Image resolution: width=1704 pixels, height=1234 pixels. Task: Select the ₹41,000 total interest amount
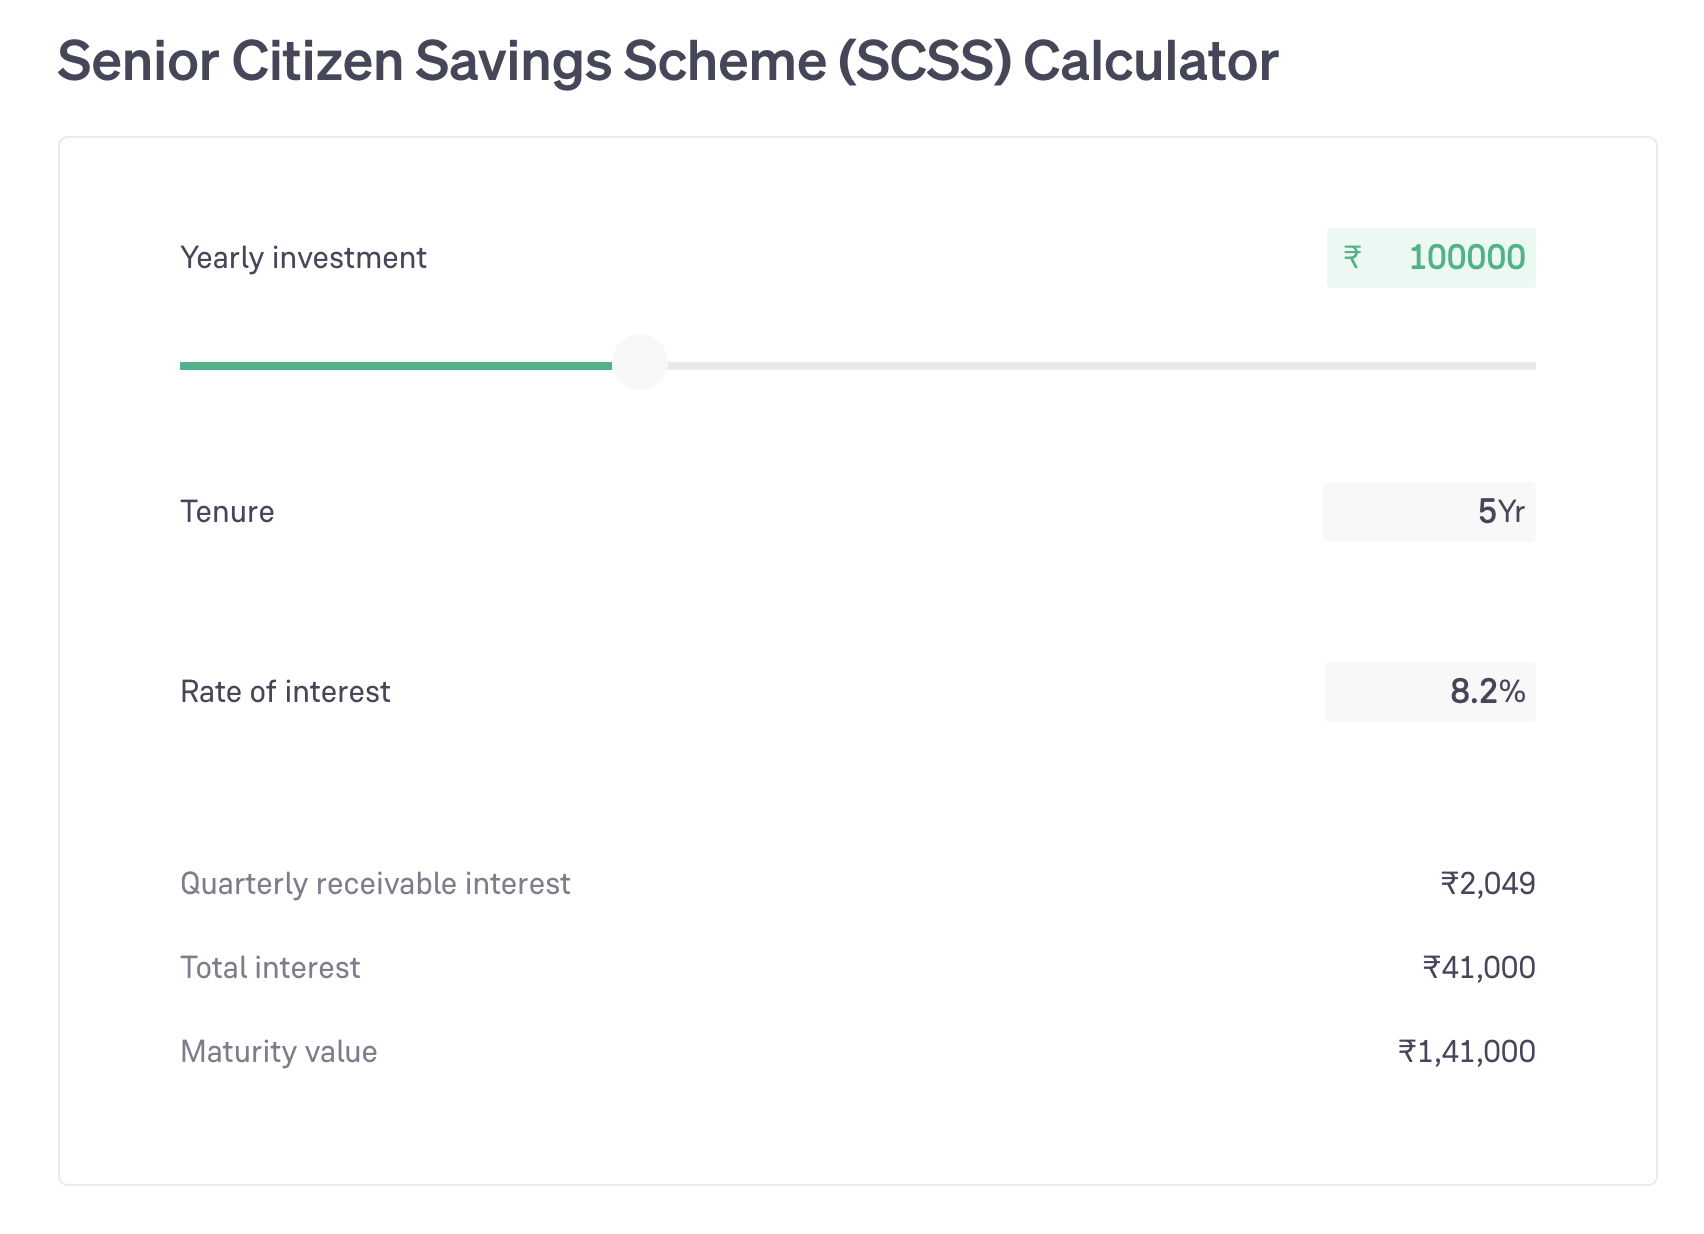1478,968
